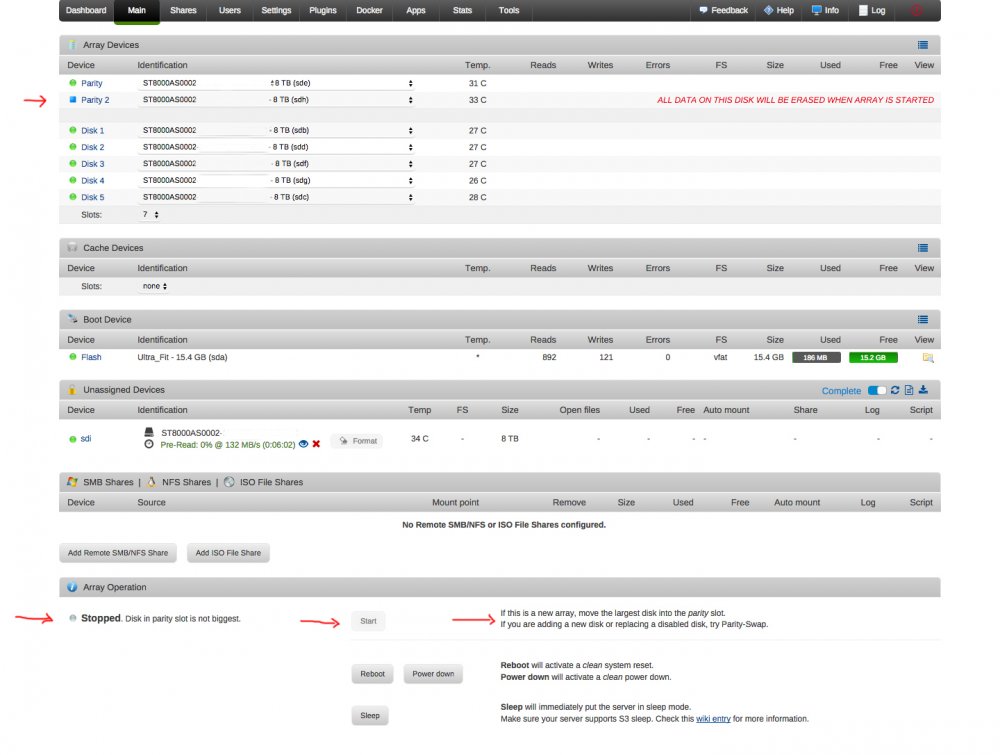Screen dimensions: 1000x755
Task: Click the Disk 5 green status ball
Action: point(73,197)
